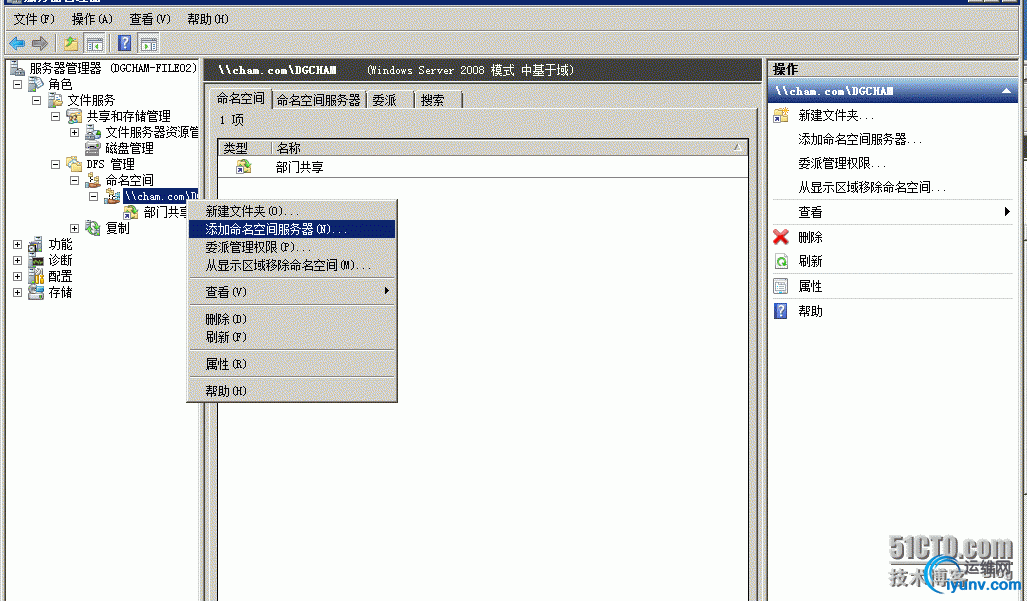1027x601 pixels.
Task: Toggle the console tree pane icon
Action: 95,44
